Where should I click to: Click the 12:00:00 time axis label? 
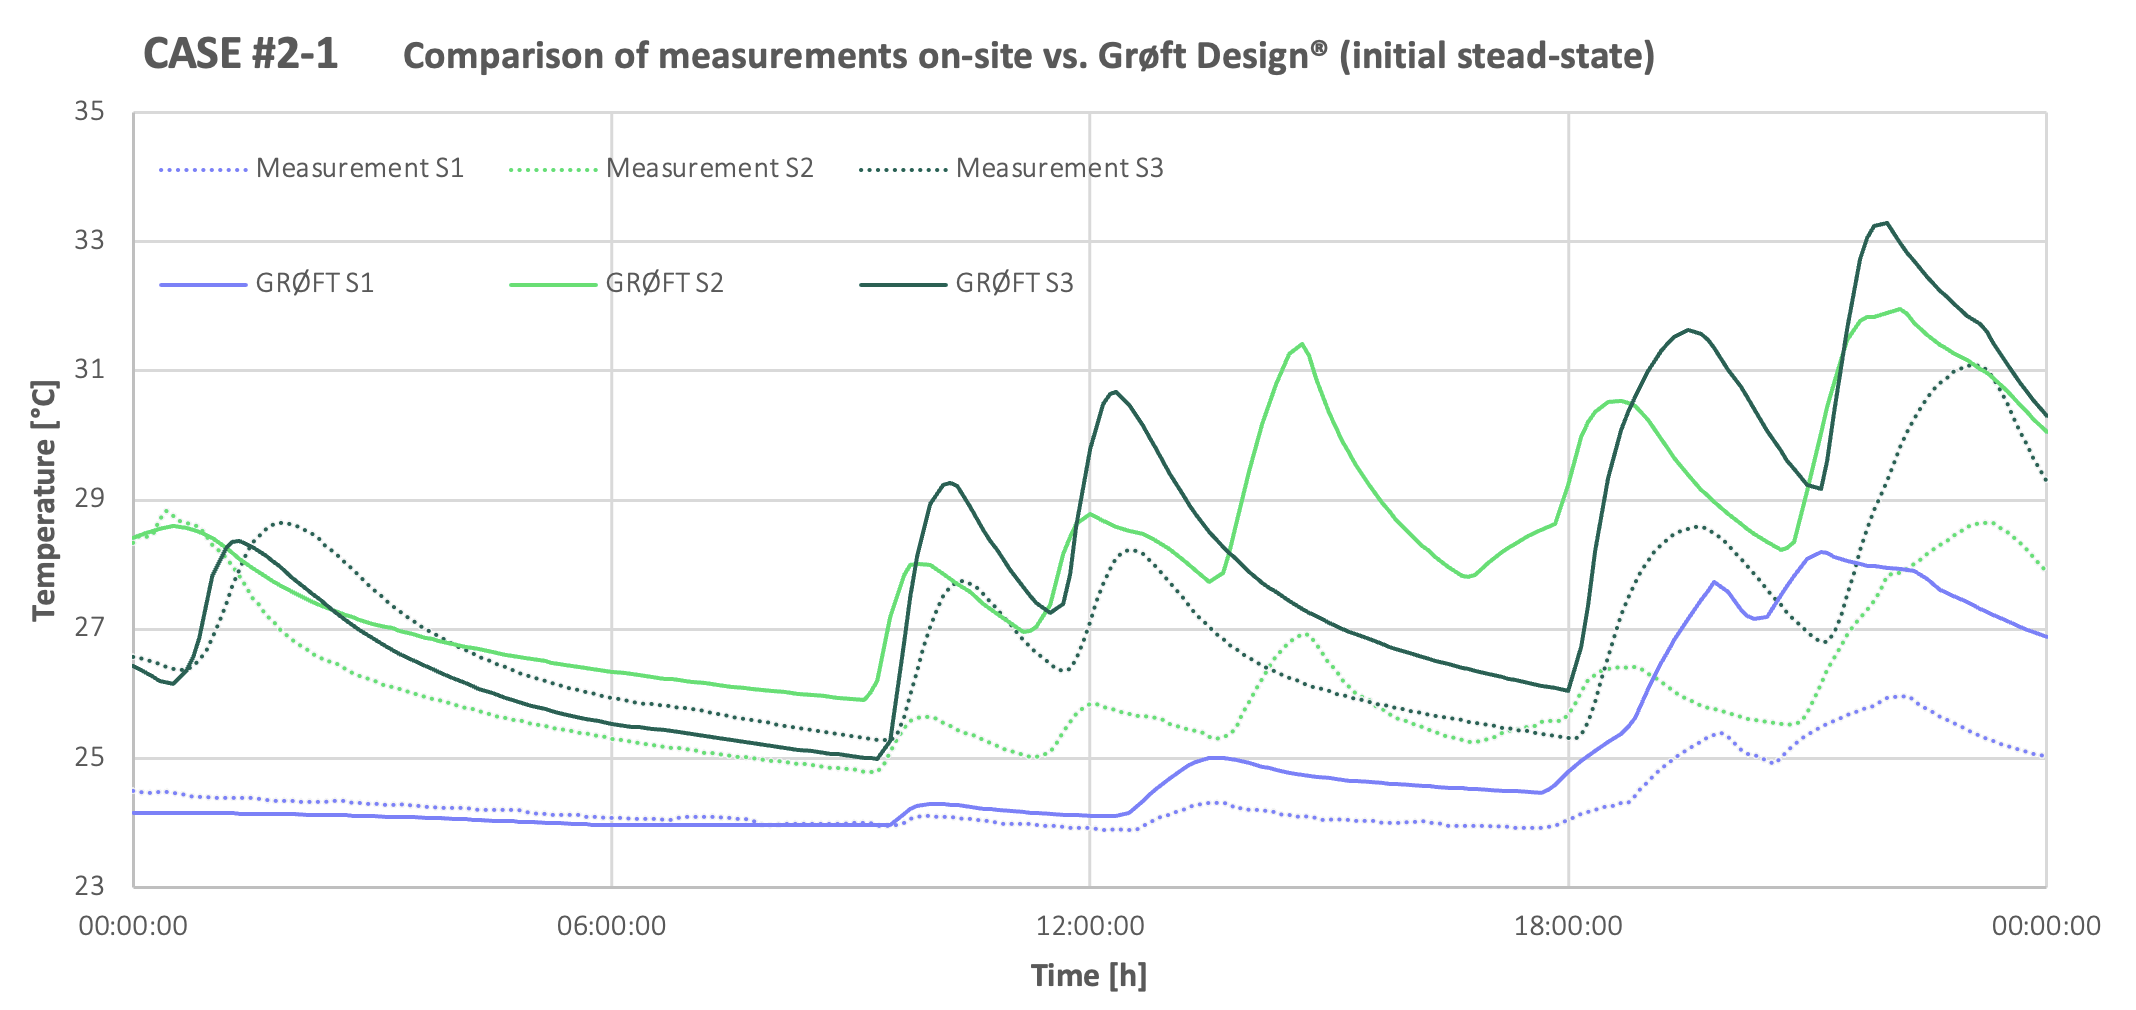point(1090,925)
